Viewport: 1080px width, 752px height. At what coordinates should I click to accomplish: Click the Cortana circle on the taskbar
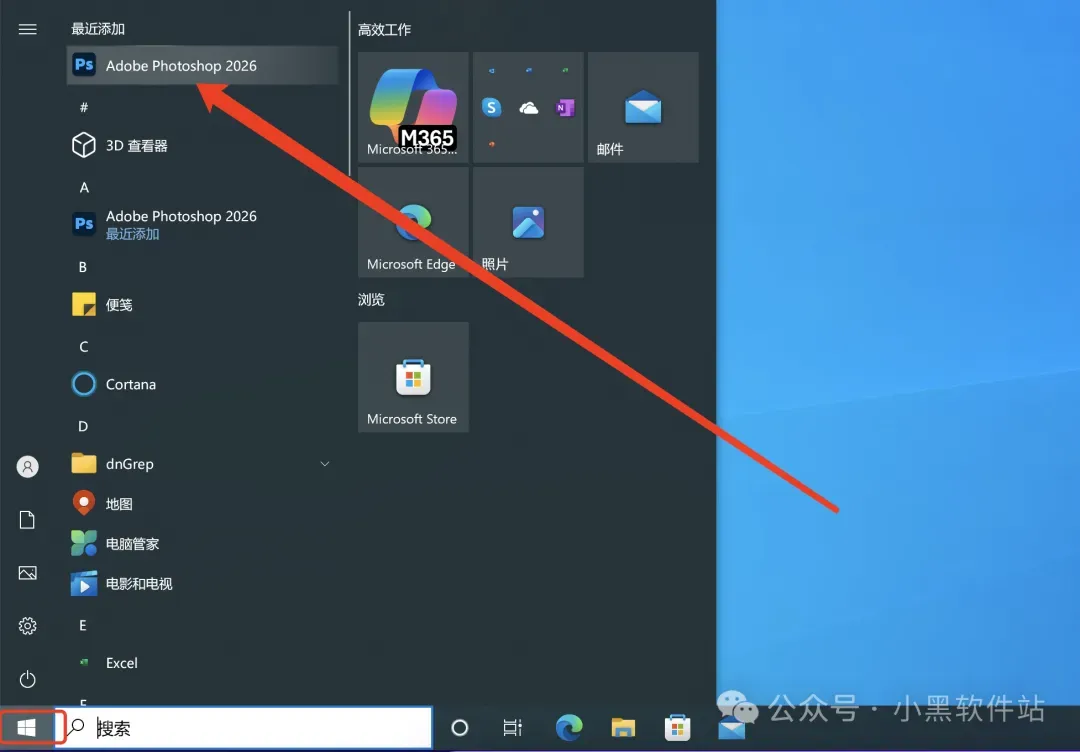459,728
